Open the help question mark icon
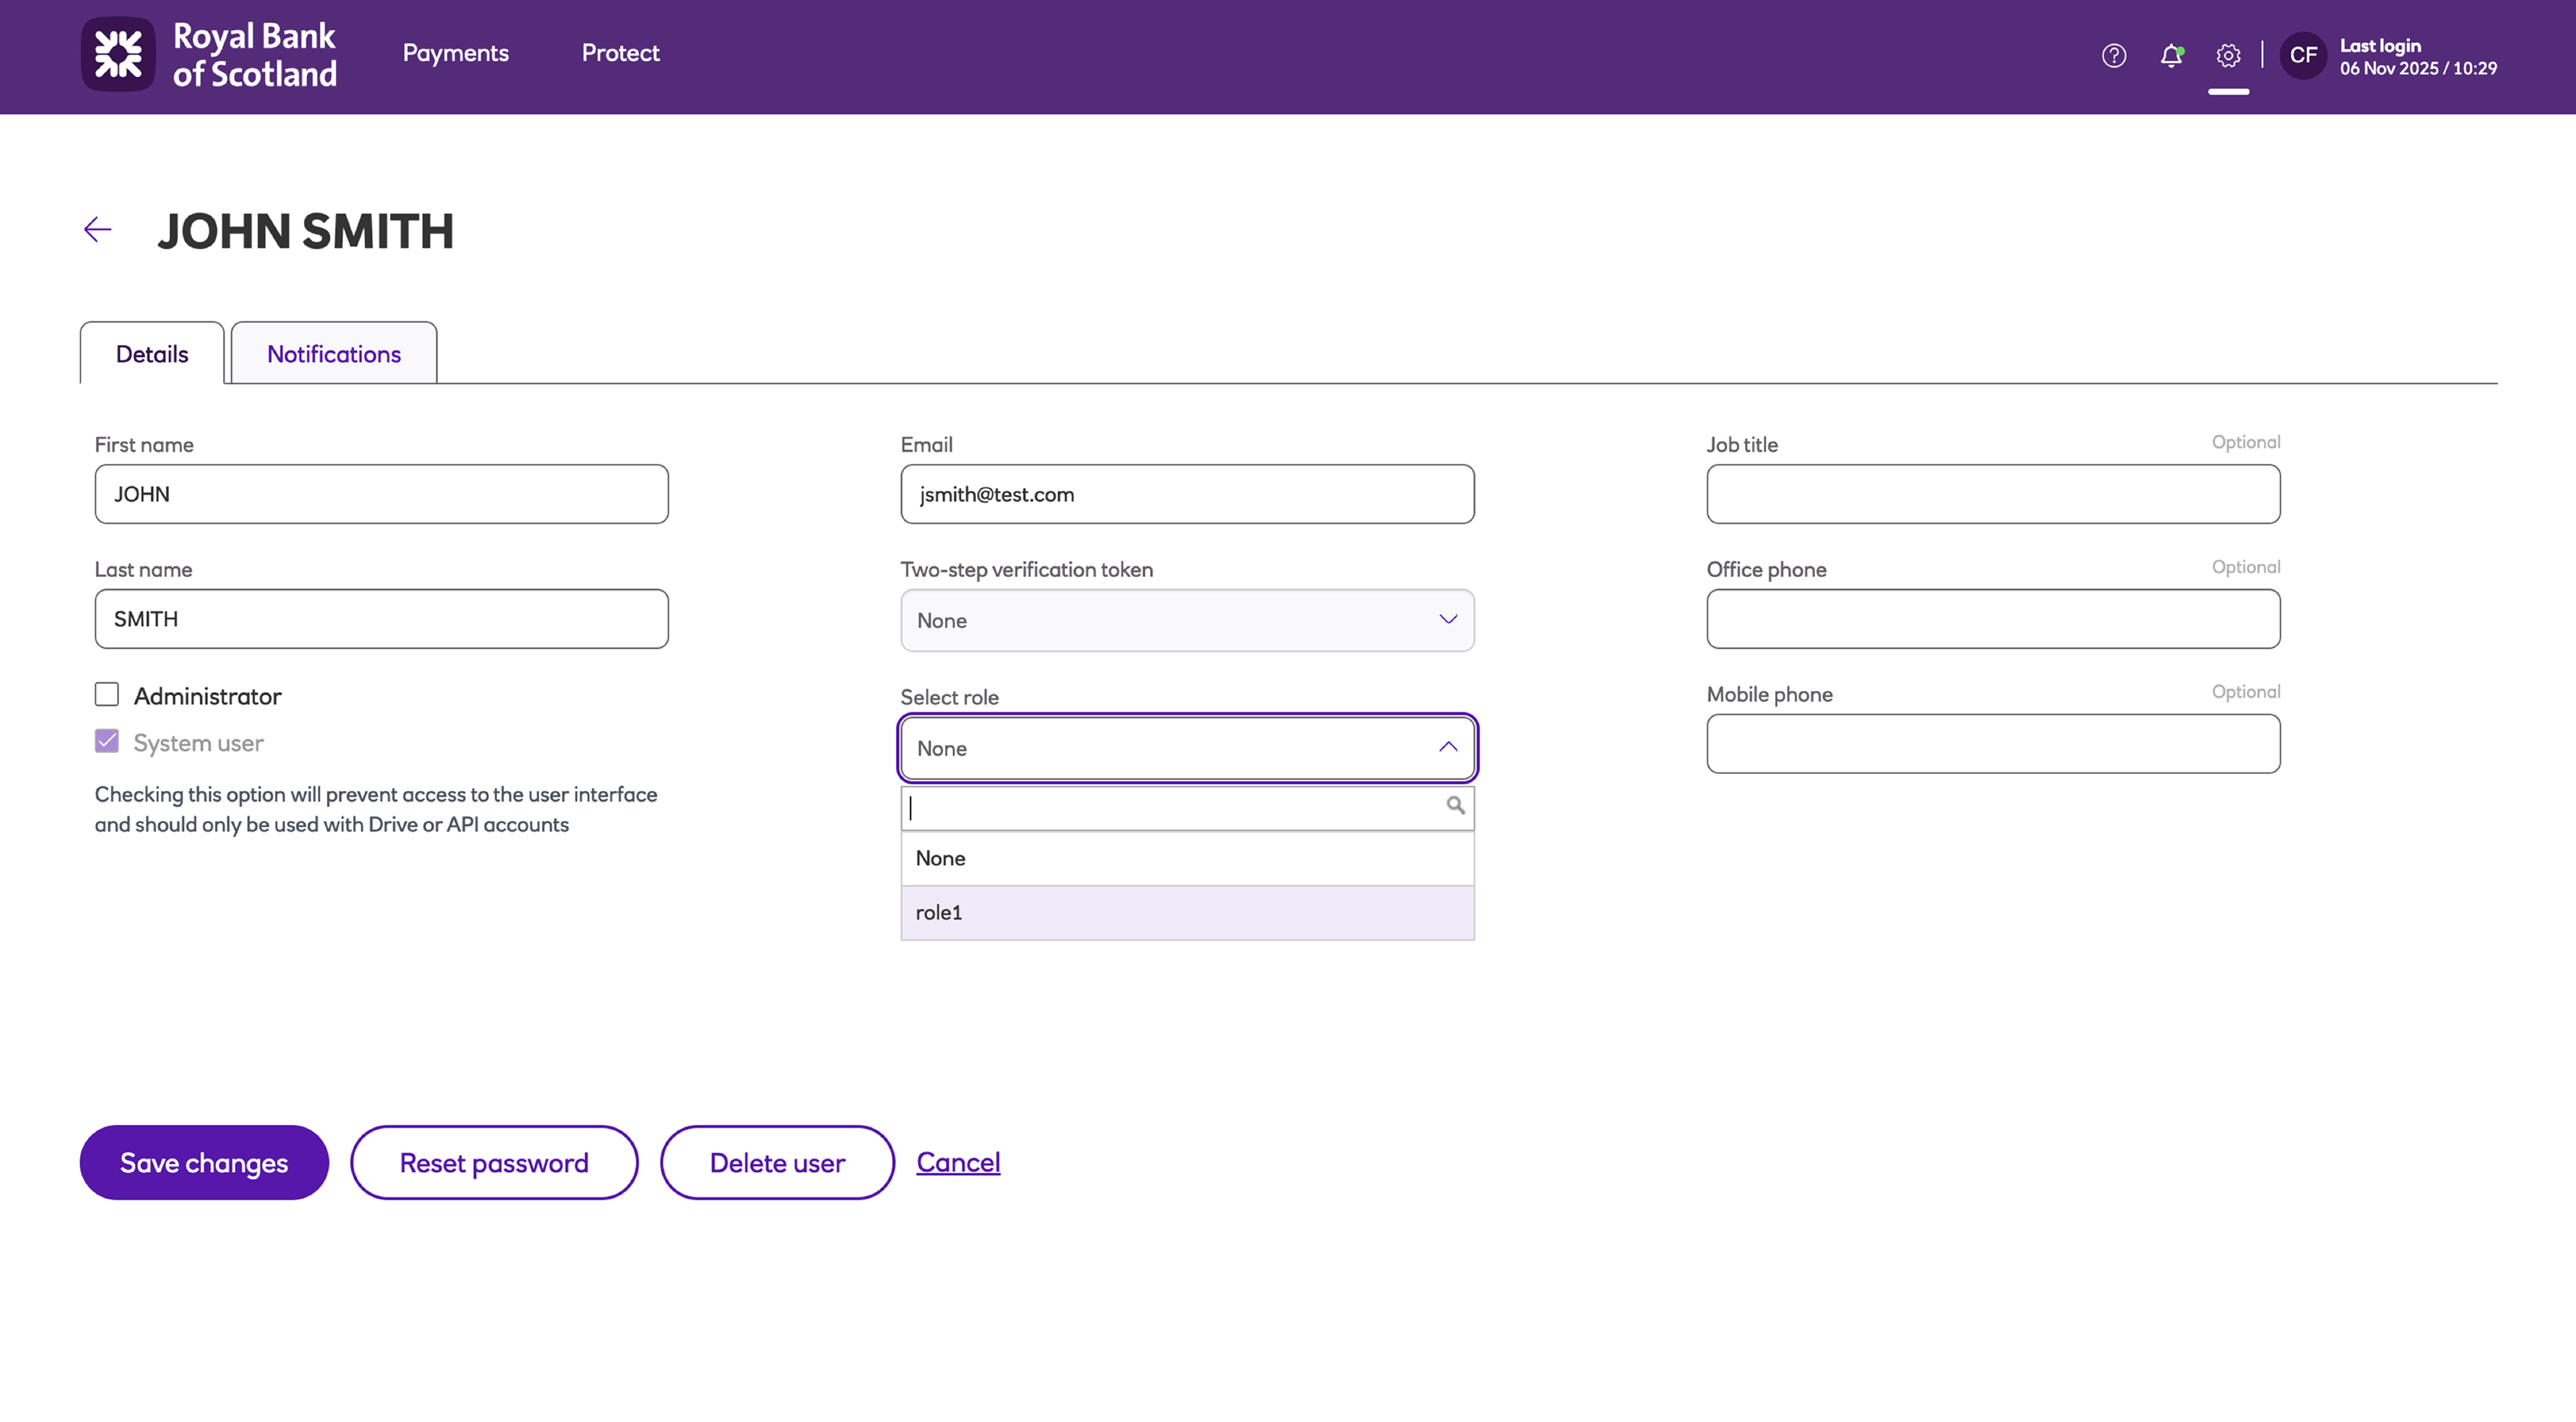The width and height of the screenshot is (2576, 1422). point(2113,55)
